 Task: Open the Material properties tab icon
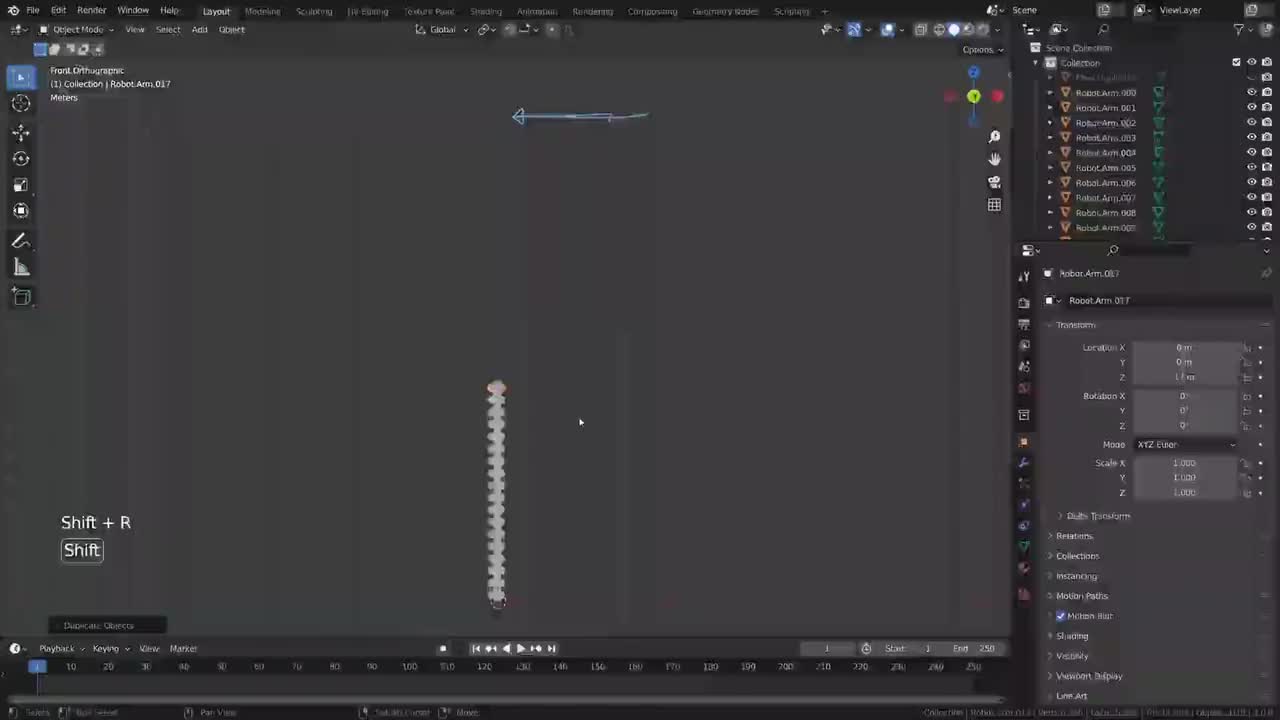click(1024, 568)
